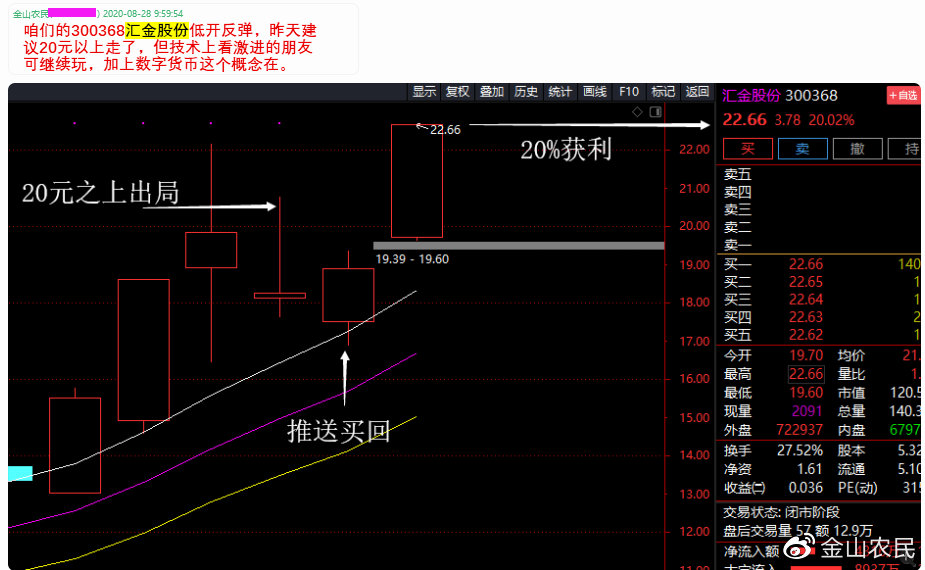This screenshot has width=925, height=570.
Task: Add stock with +自选 button
Action: coord(903,96)
